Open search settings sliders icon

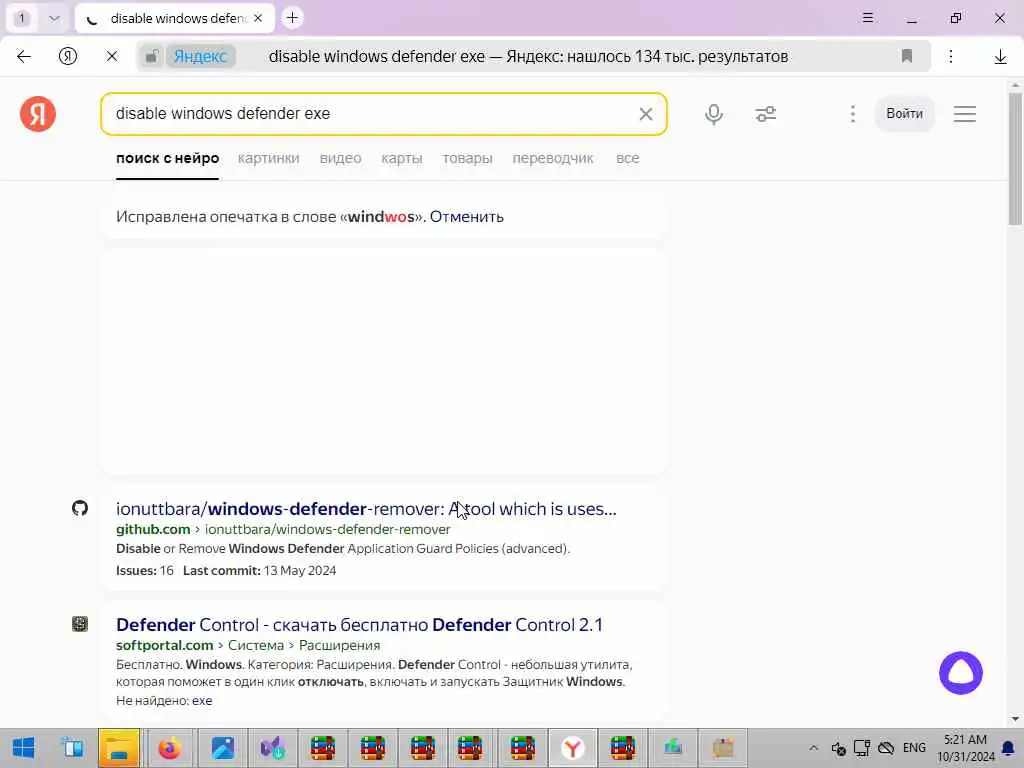(x=766, y=114)
